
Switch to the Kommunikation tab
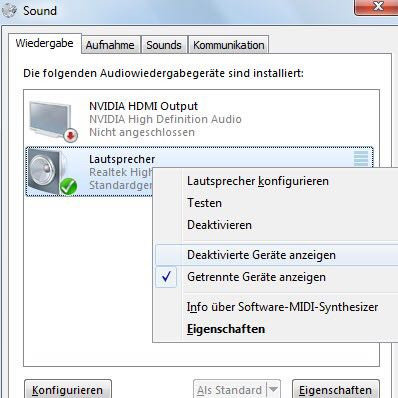pos(229,45)
